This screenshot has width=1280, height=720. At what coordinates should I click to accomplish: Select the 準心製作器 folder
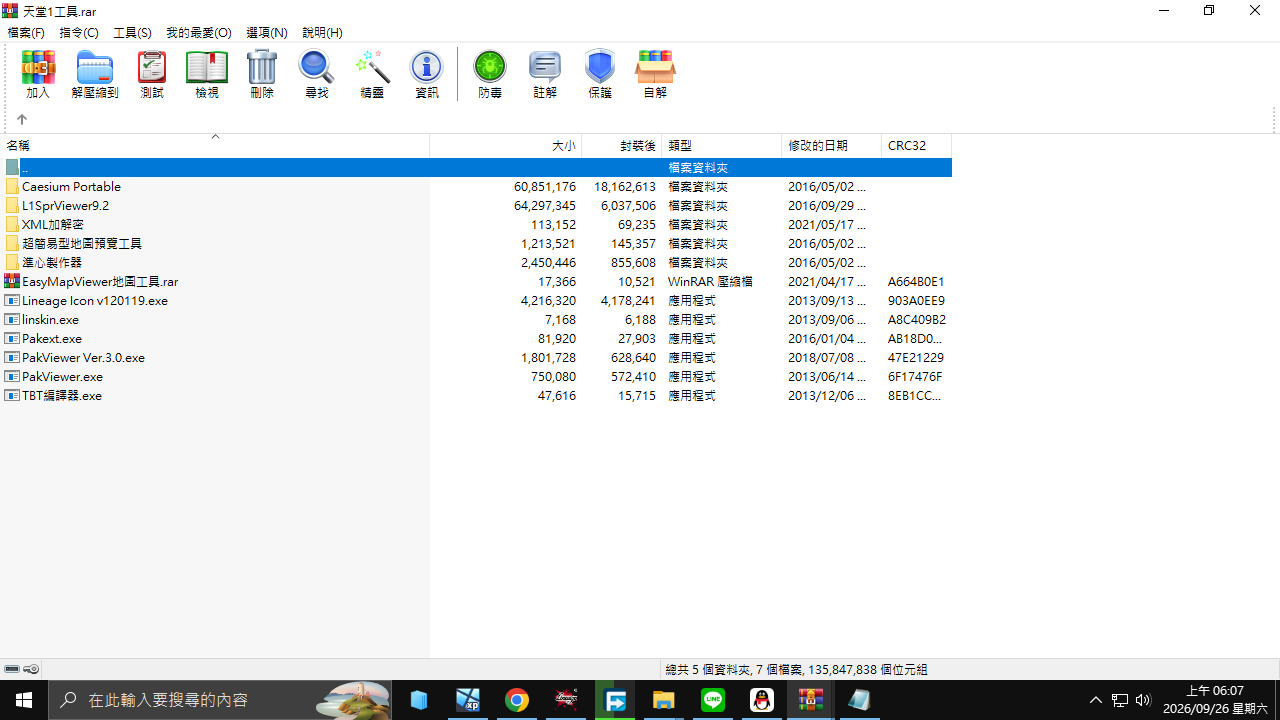(52, 262)
